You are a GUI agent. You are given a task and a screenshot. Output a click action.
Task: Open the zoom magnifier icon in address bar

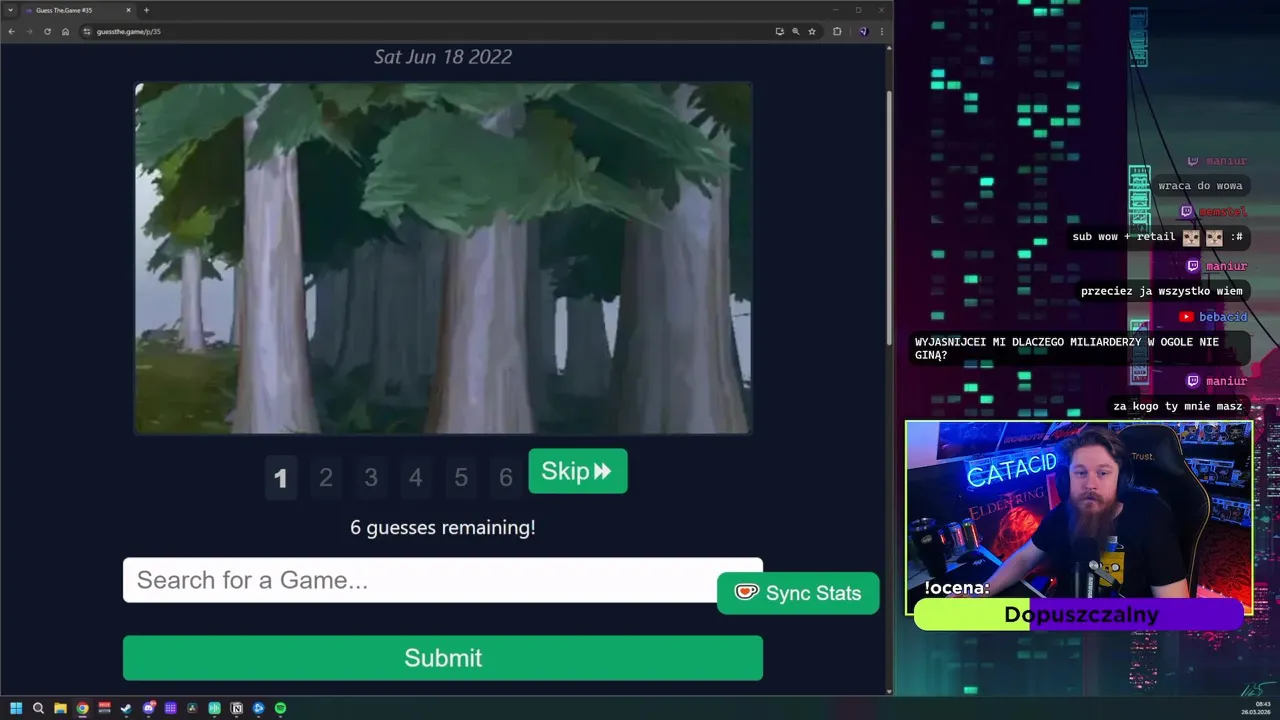(x=796, y=31)
